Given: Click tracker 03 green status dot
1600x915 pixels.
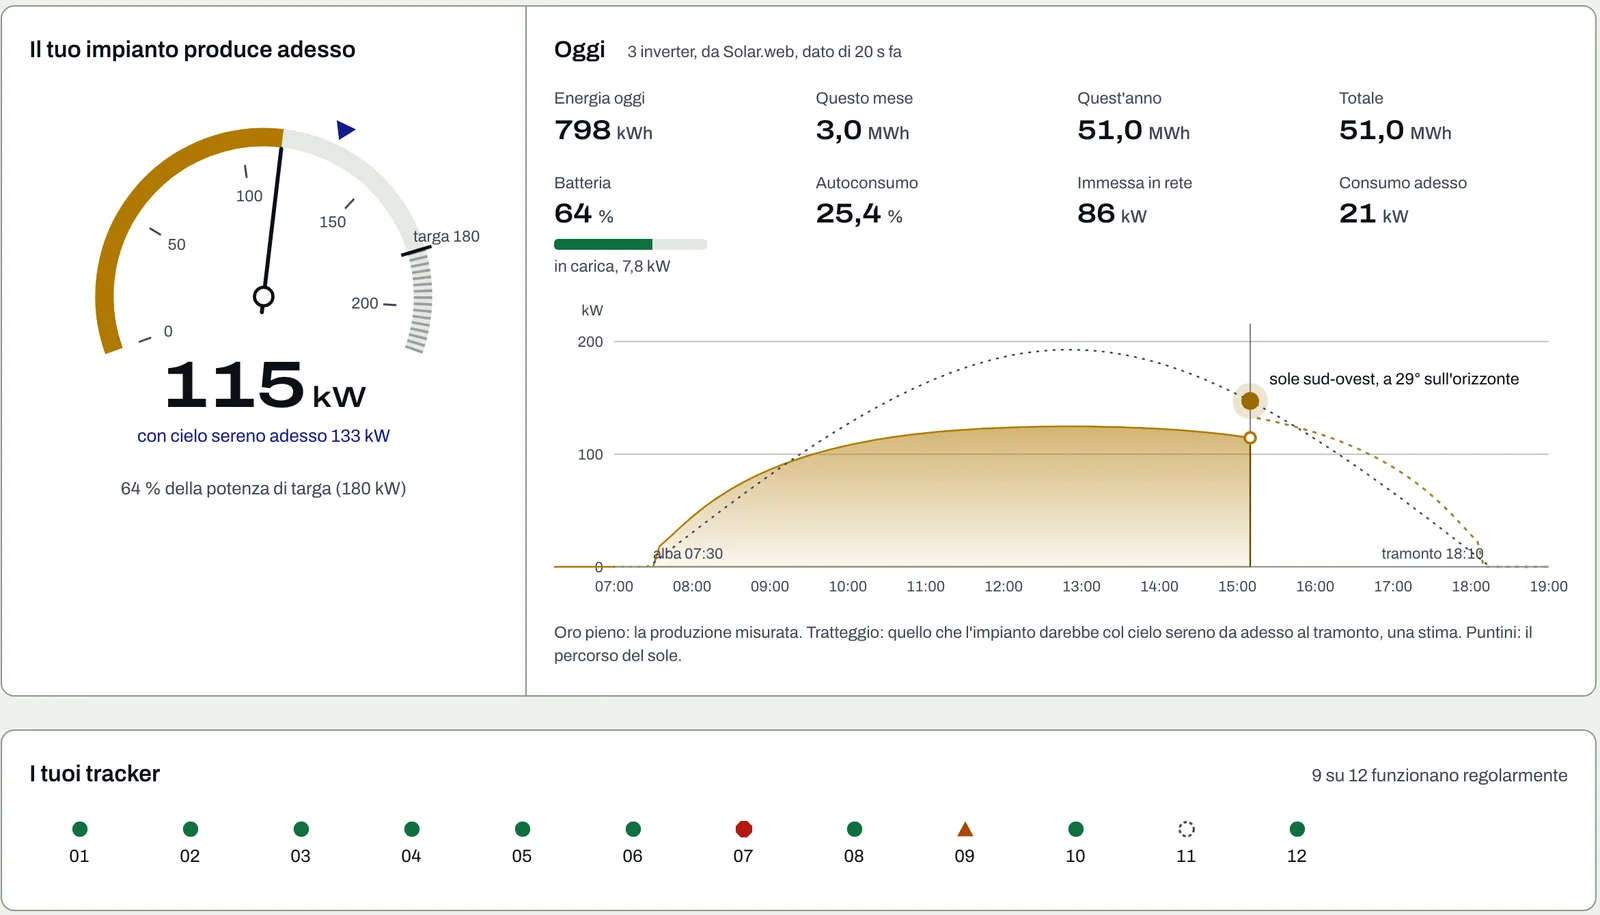Looking at the screenshot, I should [301, 829].
